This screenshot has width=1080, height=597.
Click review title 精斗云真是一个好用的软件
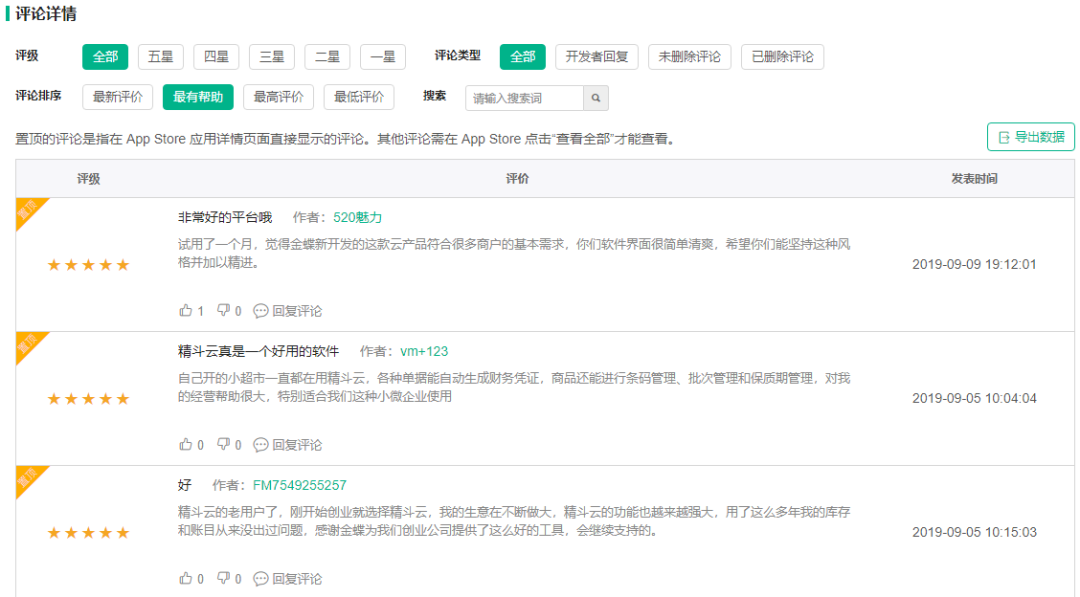258,351
